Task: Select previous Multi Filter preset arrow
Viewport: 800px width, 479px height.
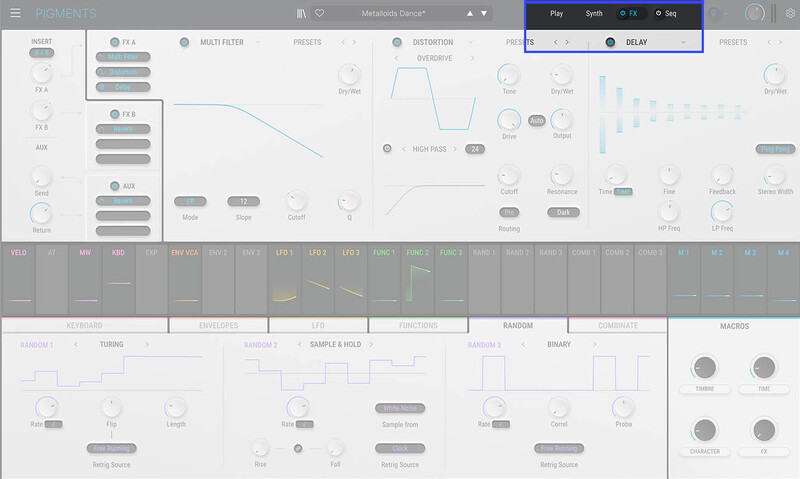Action: point(343,42)
